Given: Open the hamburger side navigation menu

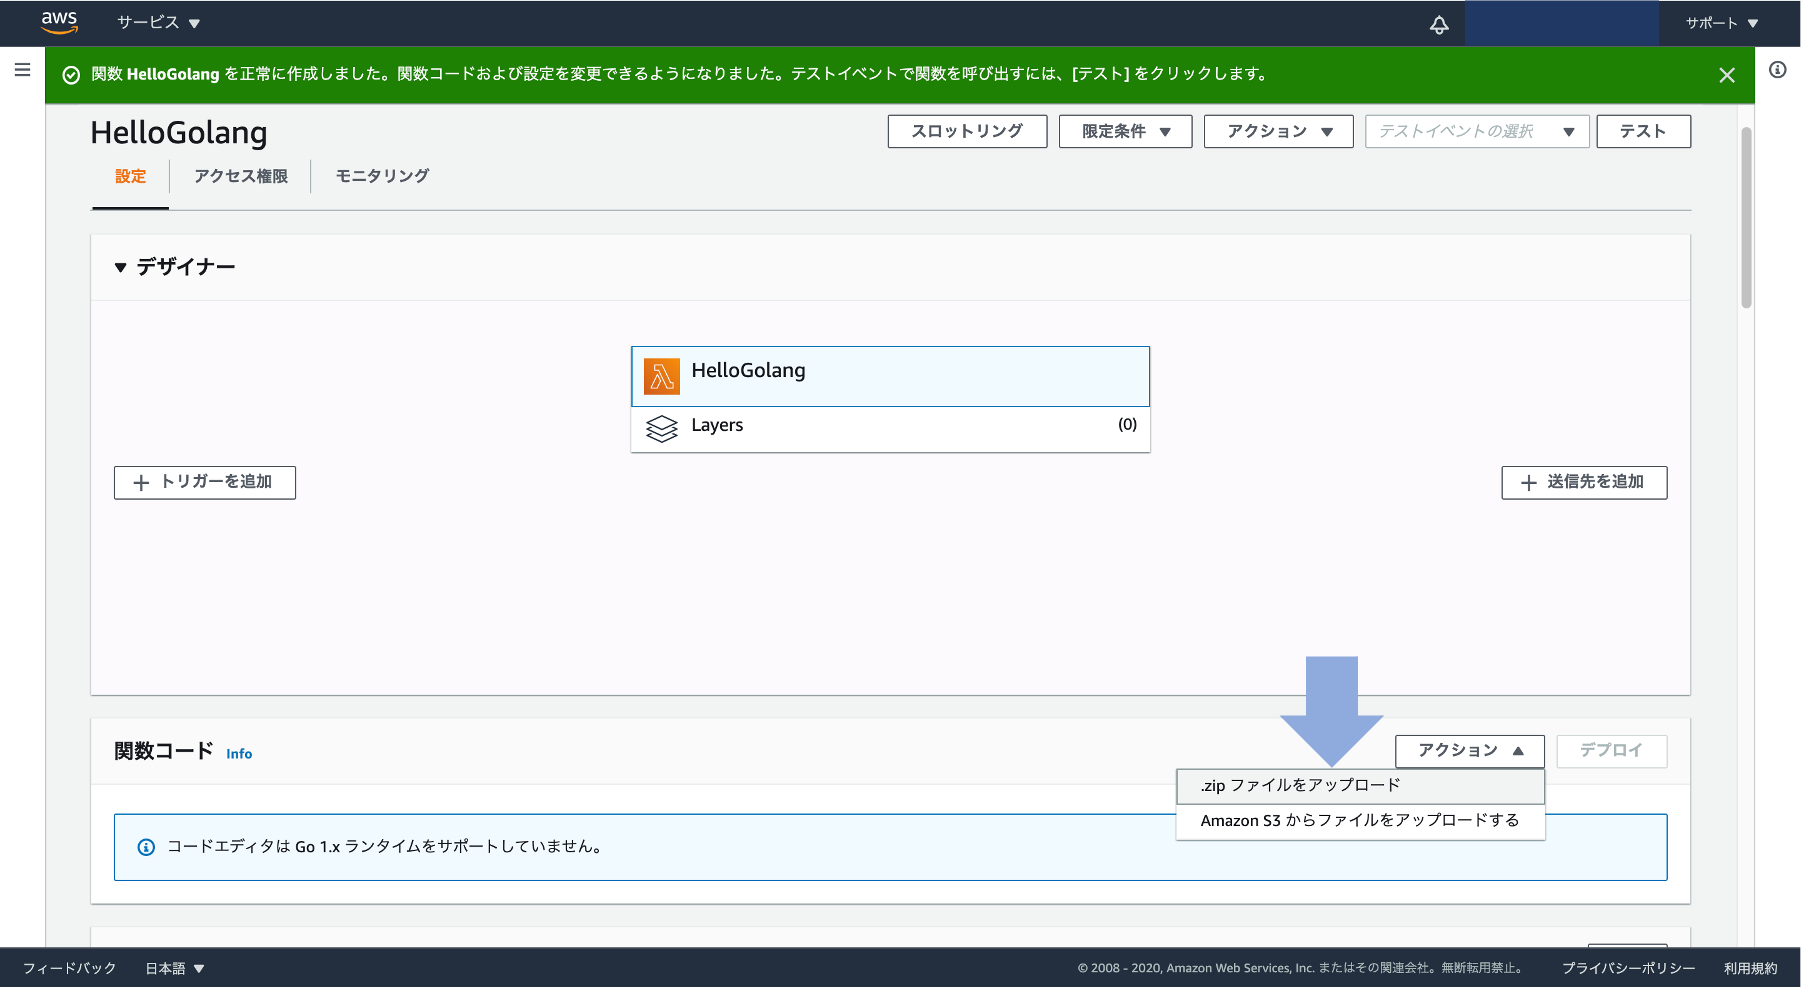Looking at the screenshot, I should pyautogui.click(x=22, y=70).
